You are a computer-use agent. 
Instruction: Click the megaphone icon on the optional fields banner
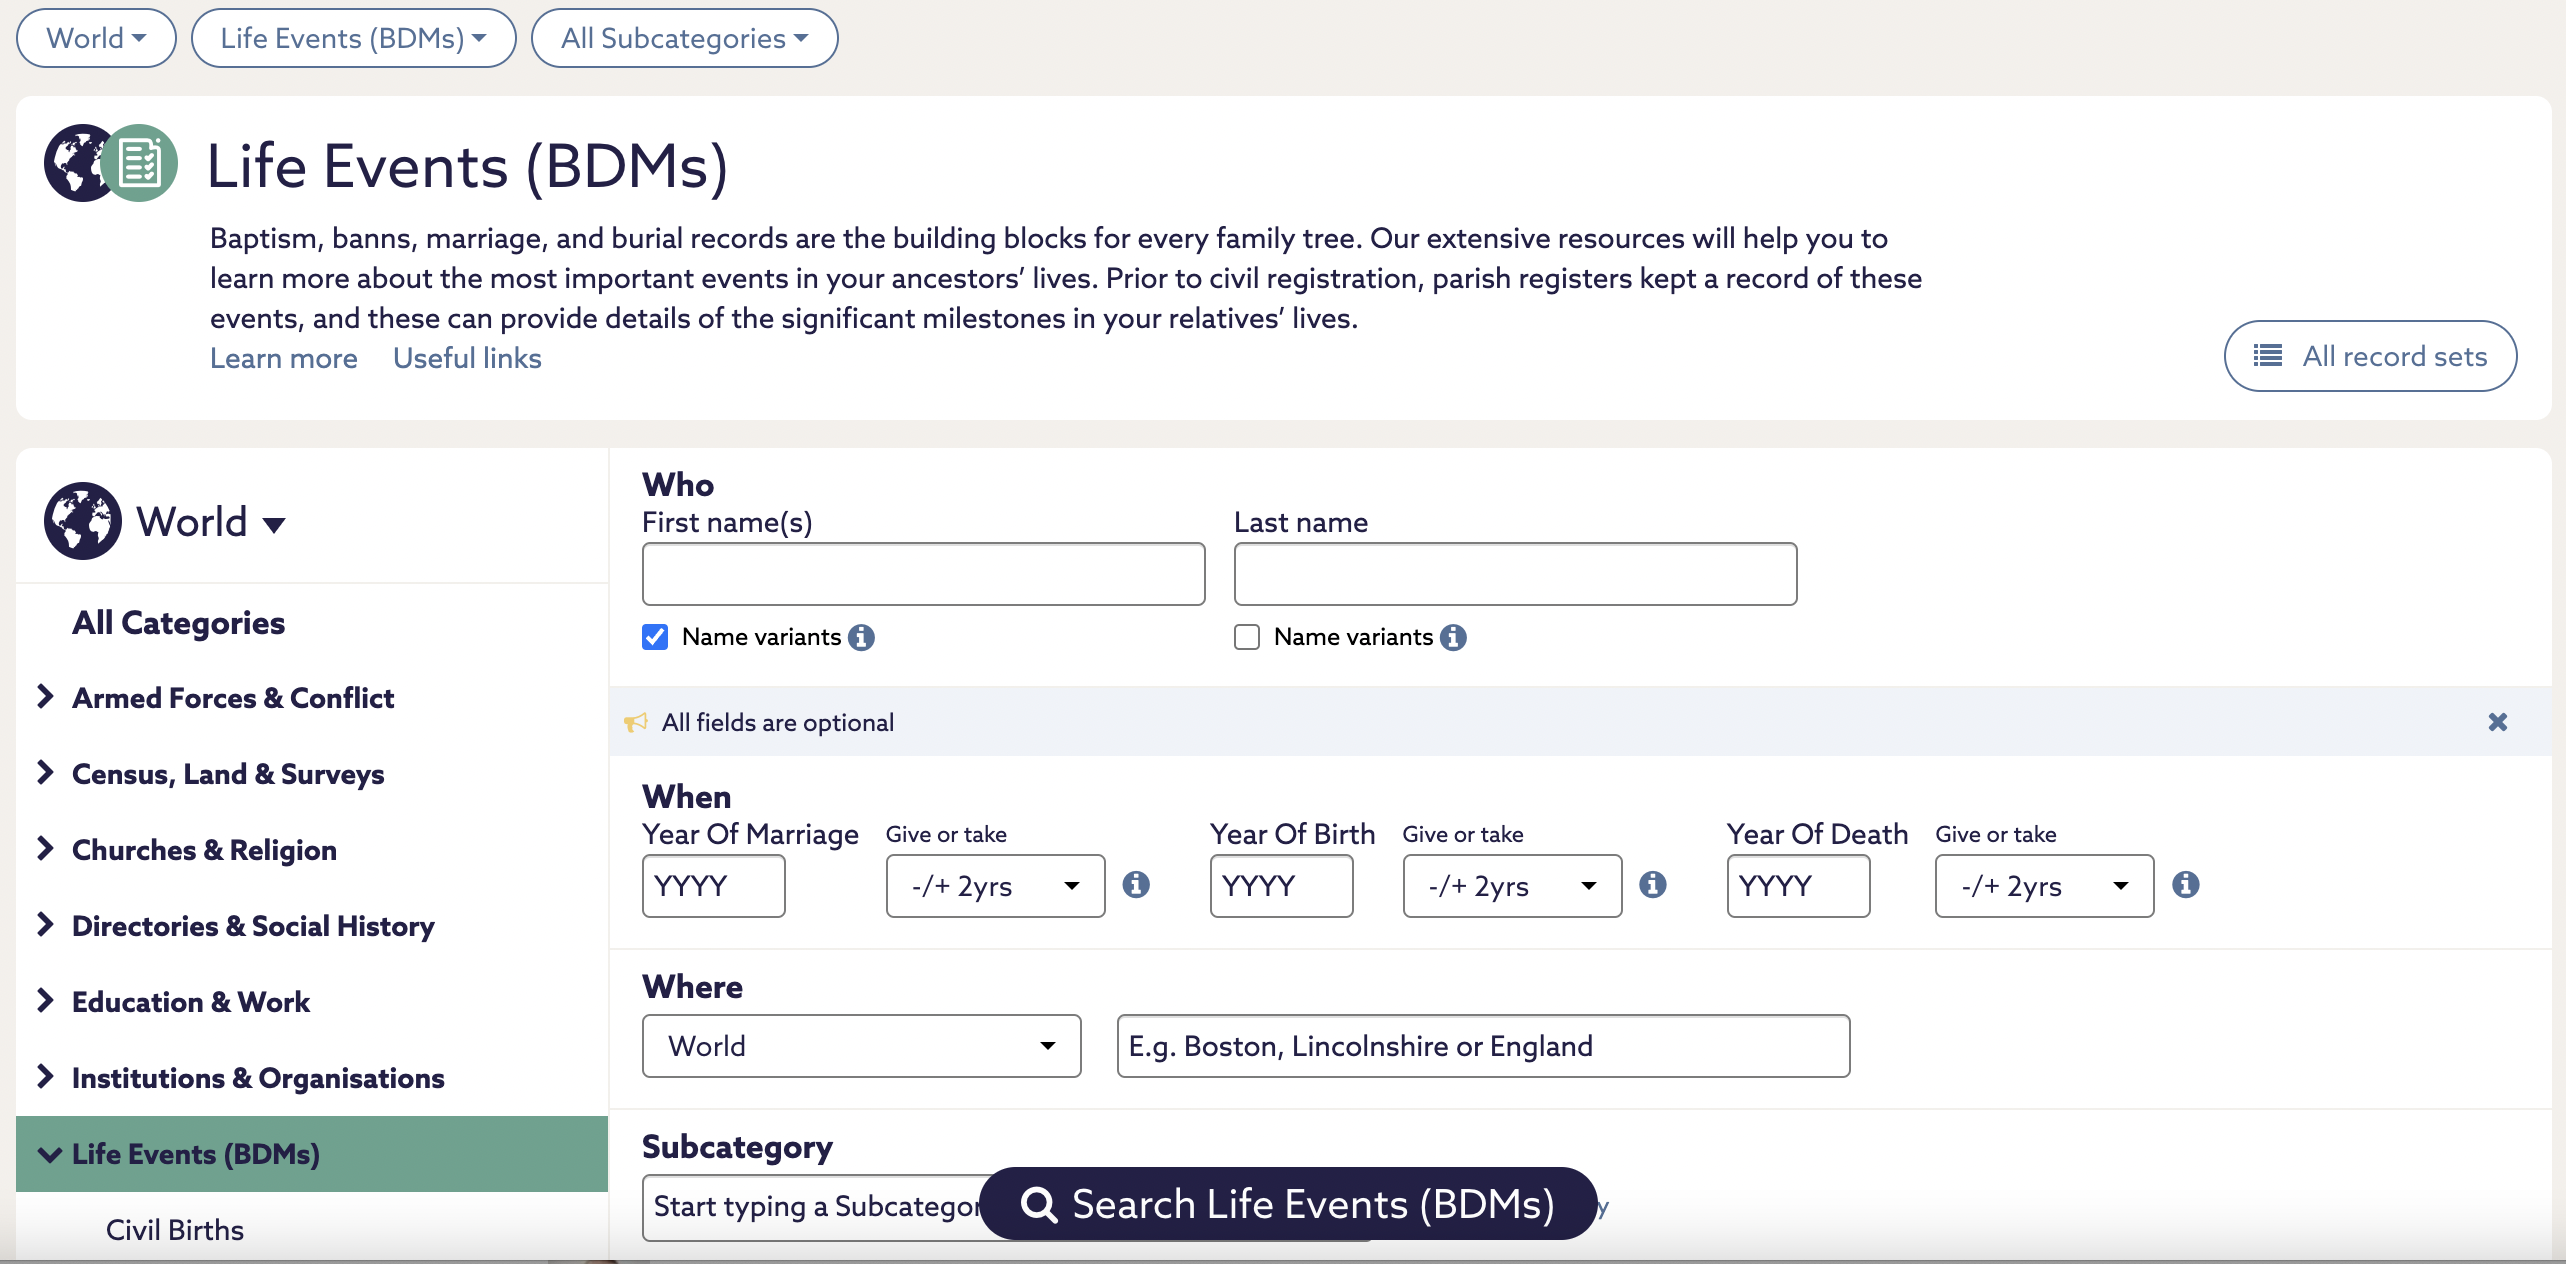(637, 722)
